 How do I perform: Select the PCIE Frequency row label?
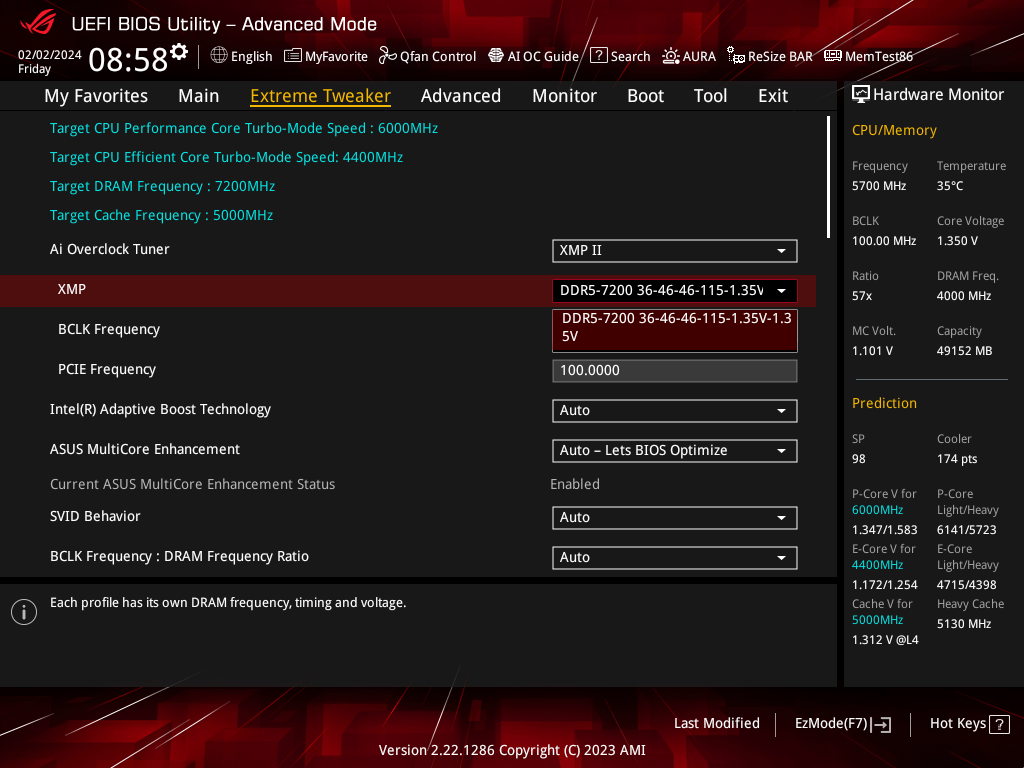107,370
